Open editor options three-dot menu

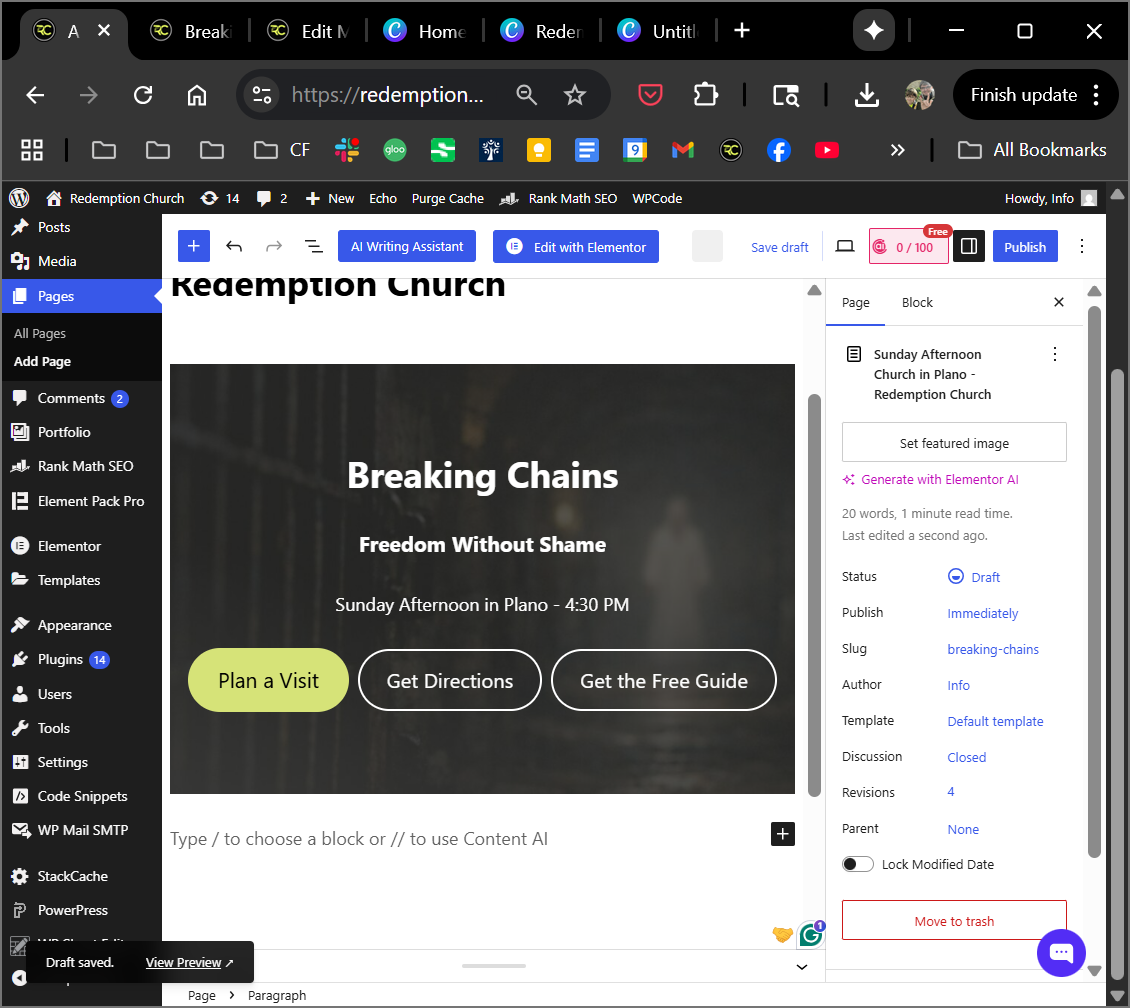[x=1082, y=246]
